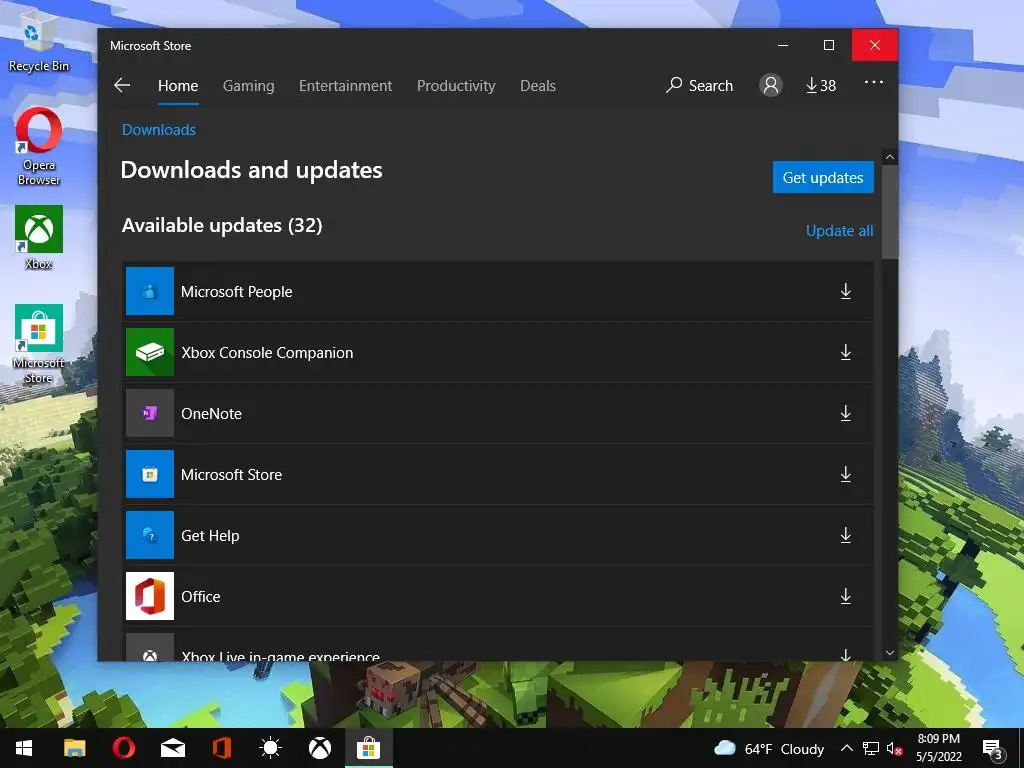This screenshot has width=1024, height=768.
Task: Click the scrollbar down arrow
Action: [889, 652]
